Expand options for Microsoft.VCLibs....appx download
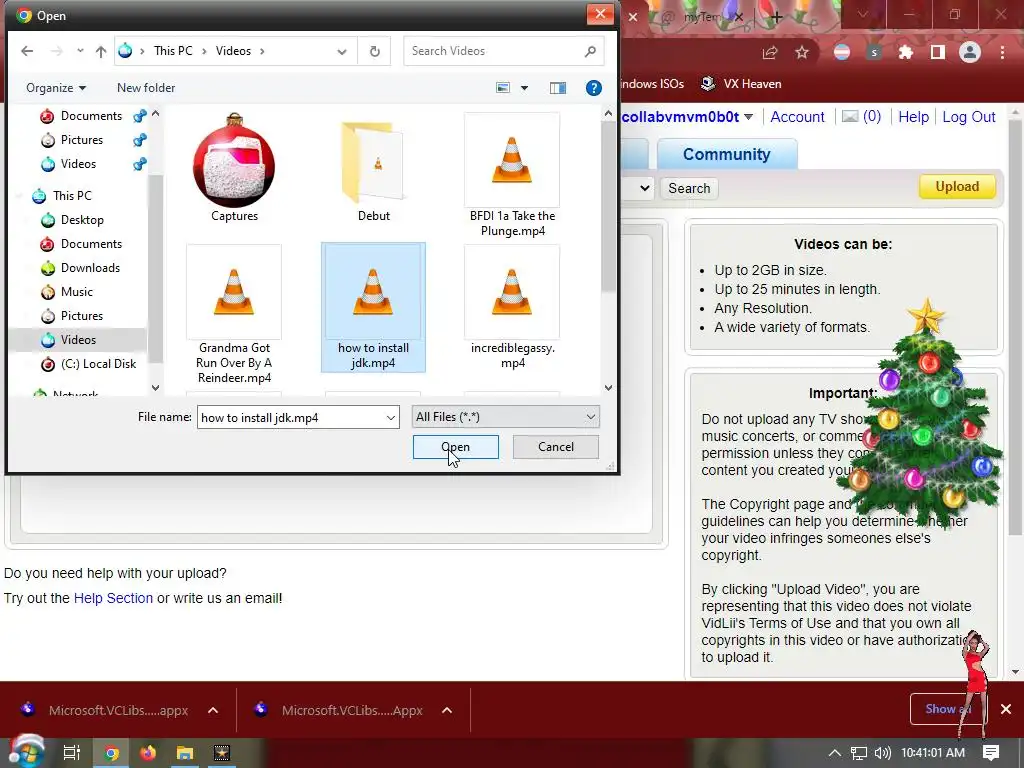1024x768 pixels. (x=213, y=710)
